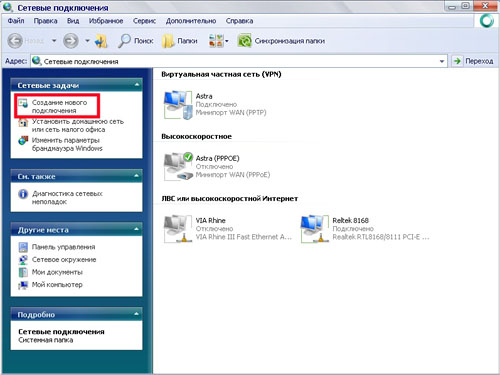Image resolution: width=500 pixels, height=375 pixels.
Task: Open the Избранное menu
Action: (x=106, y=21)
